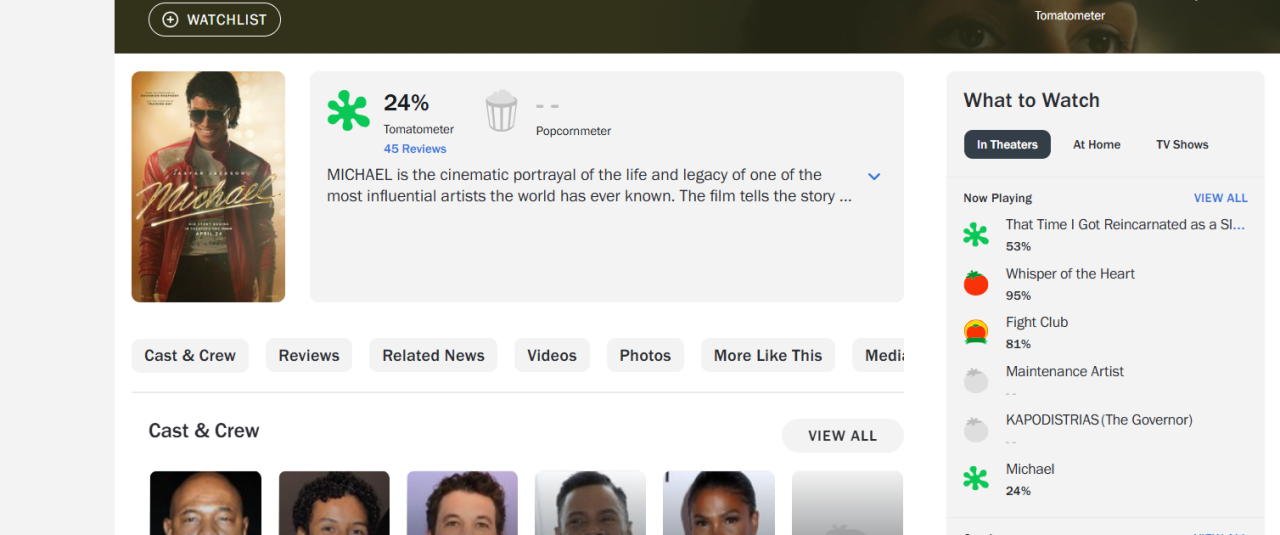The height and width of the screenshot is (535, 1280).
Task: Jump to the More Like This section
Action: click(767, 356)
